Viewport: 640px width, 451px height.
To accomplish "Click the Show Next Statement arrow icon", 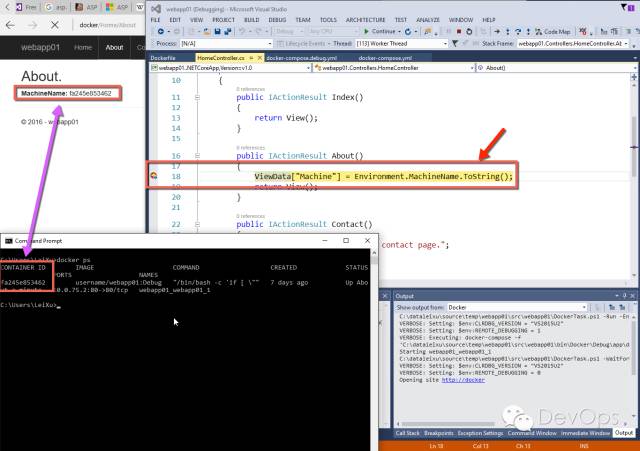I will click(x=497, y=31).
